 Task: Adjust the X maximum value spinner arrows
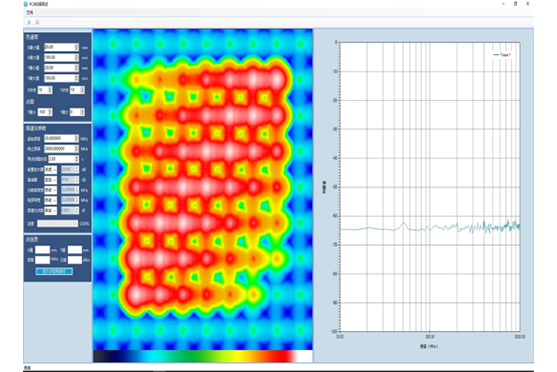(x=76, y=57)
